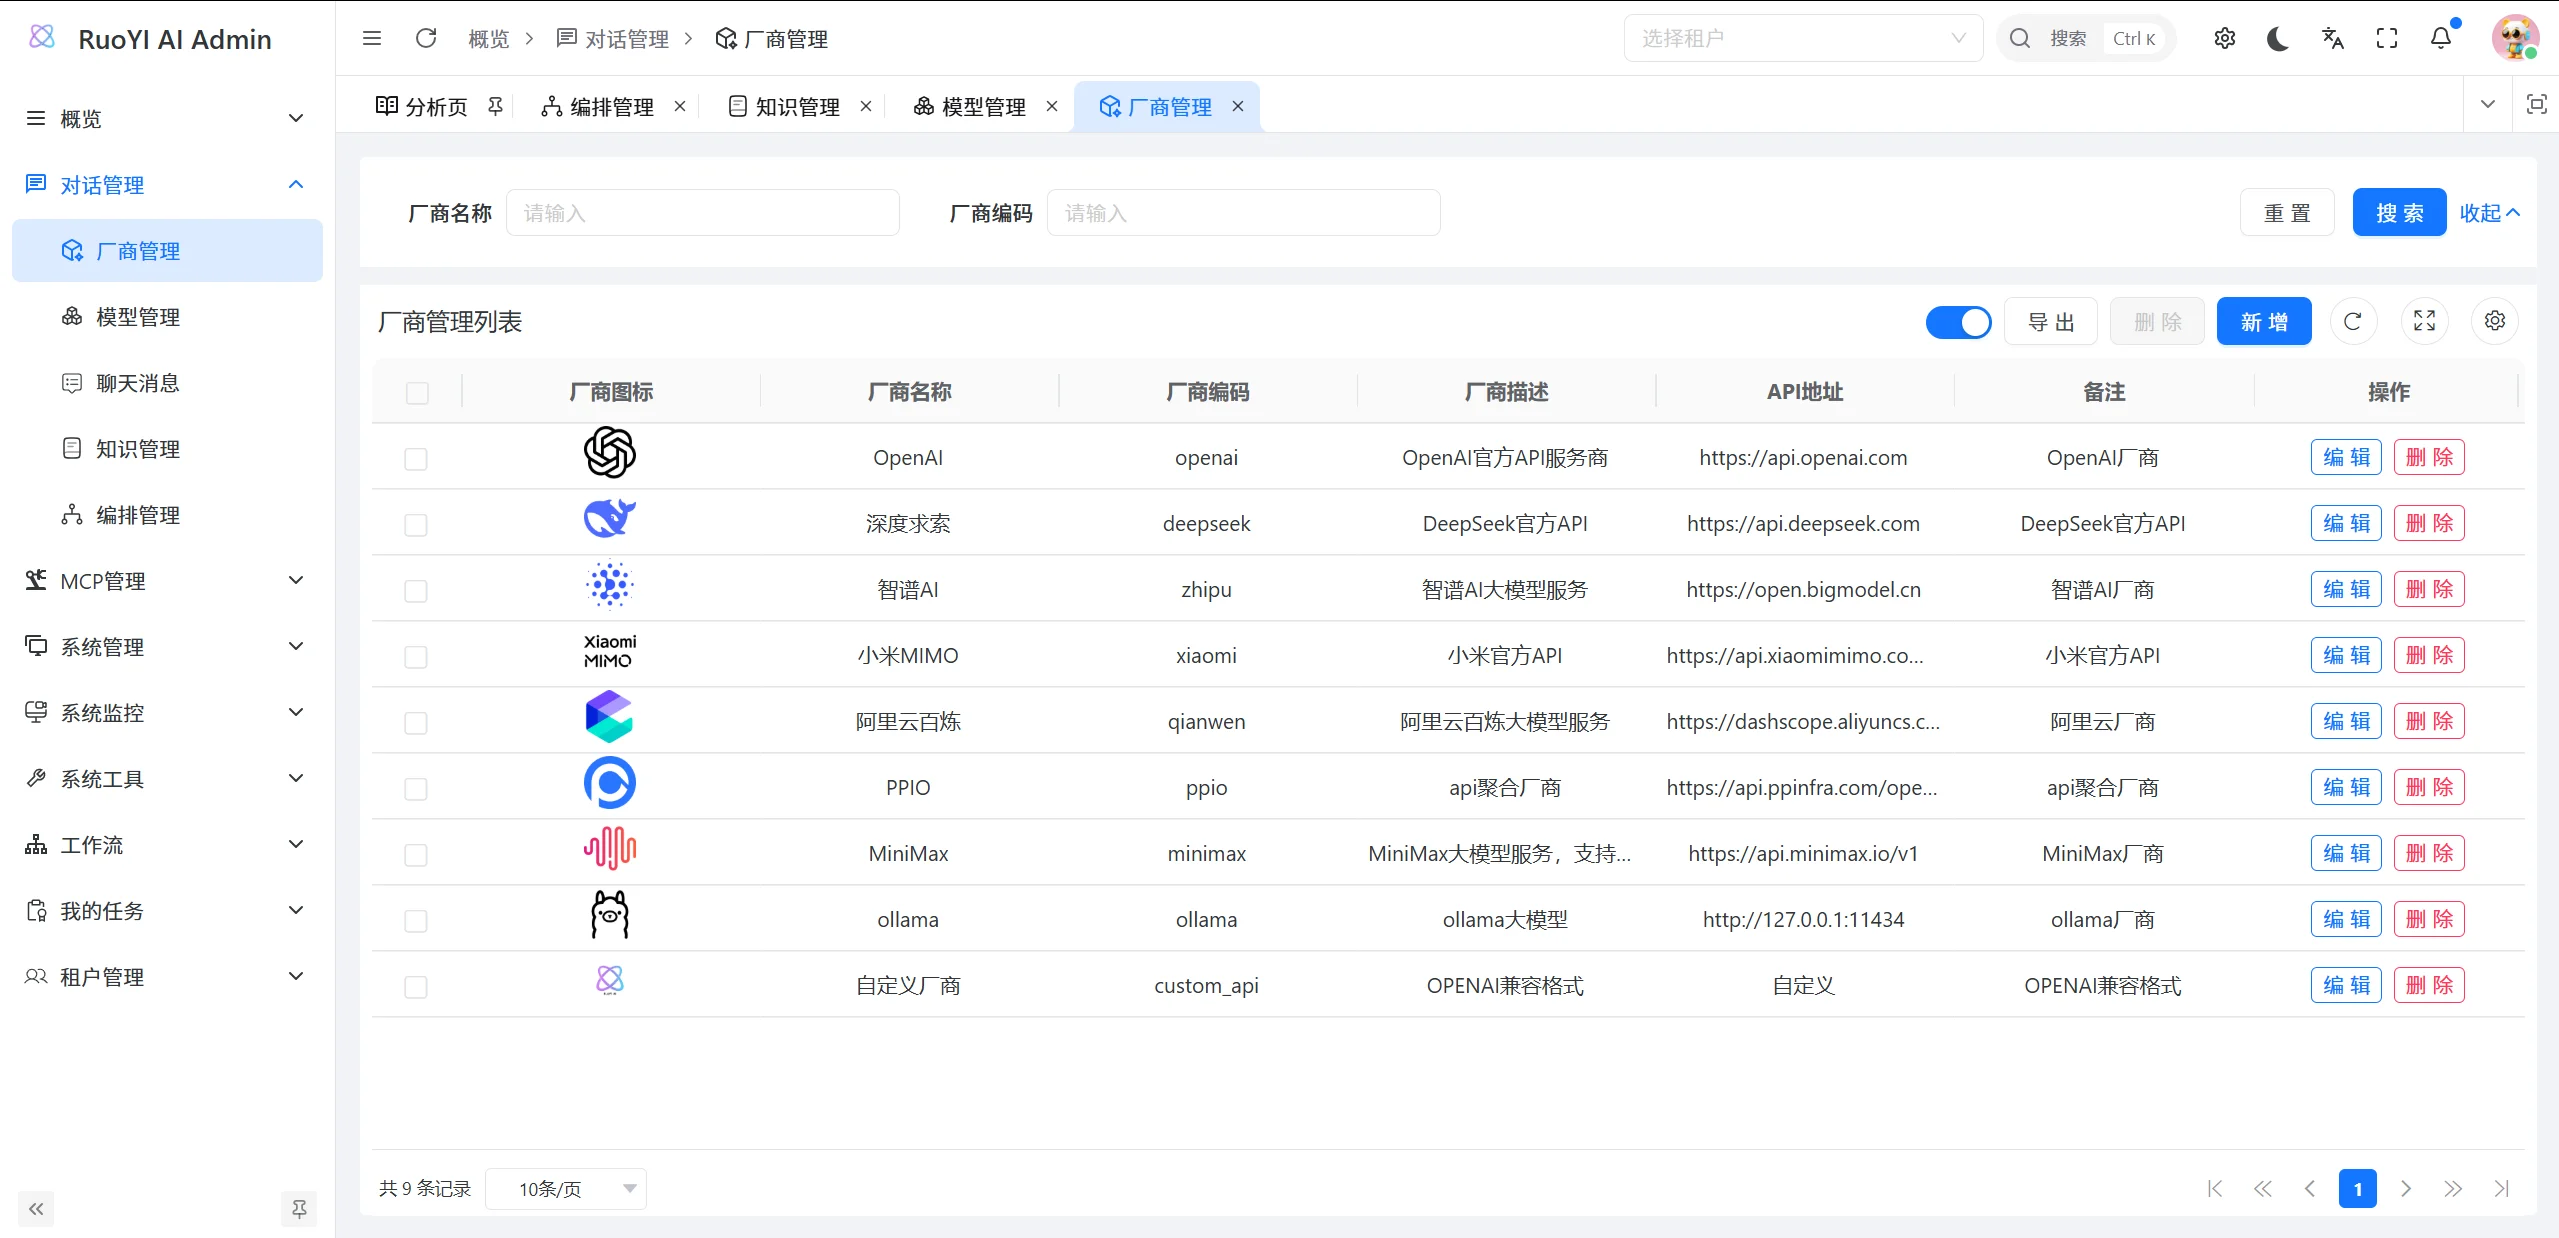Enter fullscreen via the header fullscreen icon
The height and width of the screenshot is (1238, 2559).
pos(2386,38)
